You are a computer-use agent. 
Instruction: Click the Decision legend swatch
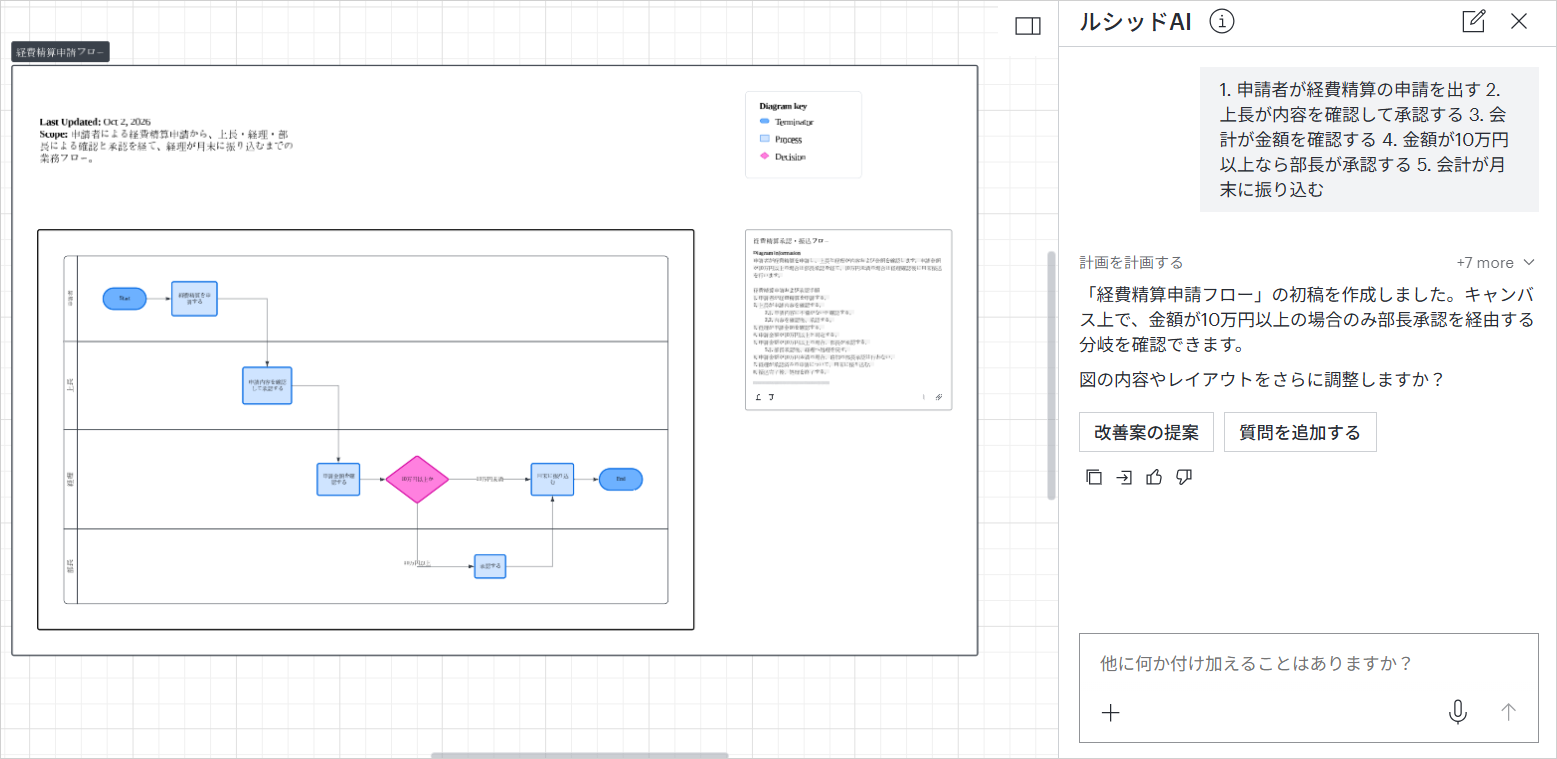[765, 157]
